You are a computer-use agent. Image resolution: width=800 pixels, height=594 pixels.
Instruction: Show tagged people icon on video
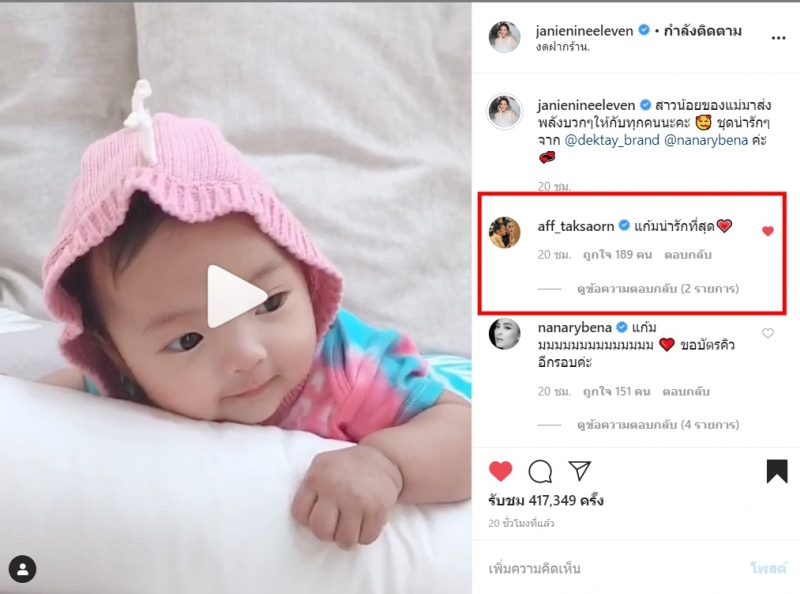pos(22,569)
